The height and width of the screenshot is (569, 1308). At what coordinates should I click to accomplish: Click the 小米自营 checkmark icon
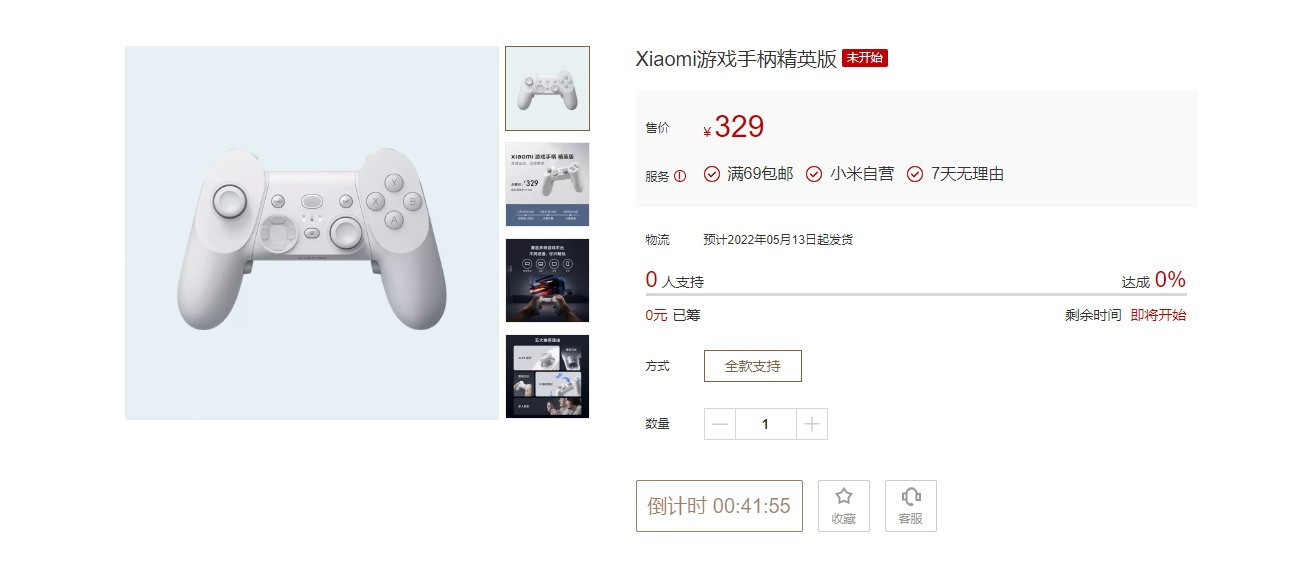point(814,174)
